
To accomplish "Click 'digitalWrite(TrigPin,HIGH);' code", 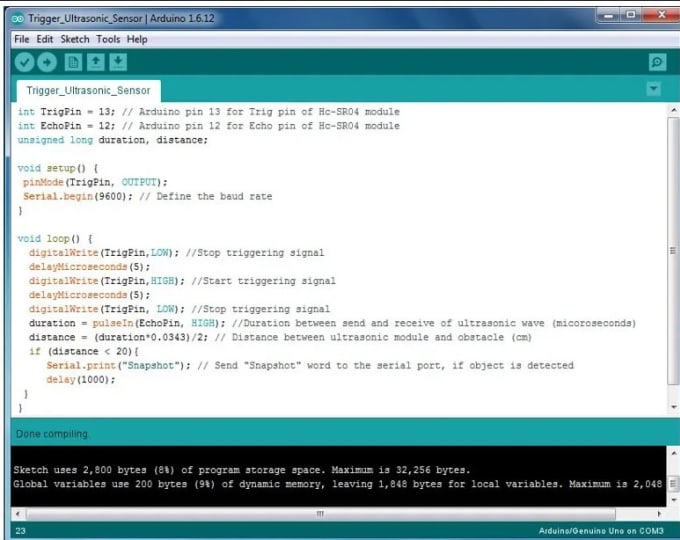I will pos(107,281).
